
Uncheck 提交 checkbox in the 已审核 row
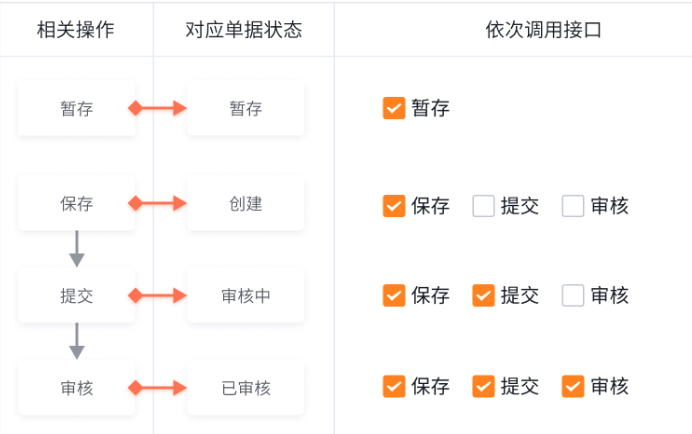tap(483, 386)
